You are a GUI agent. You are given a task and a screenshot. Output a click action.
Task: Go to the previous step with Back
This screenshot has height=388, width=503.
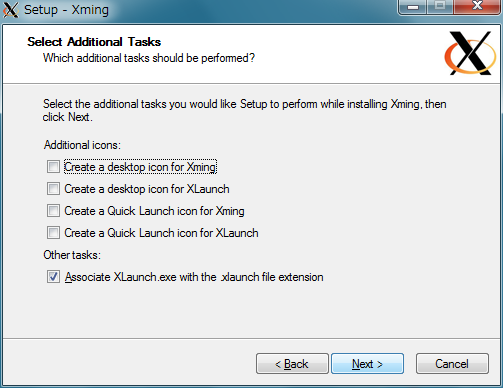pos(292,364)
